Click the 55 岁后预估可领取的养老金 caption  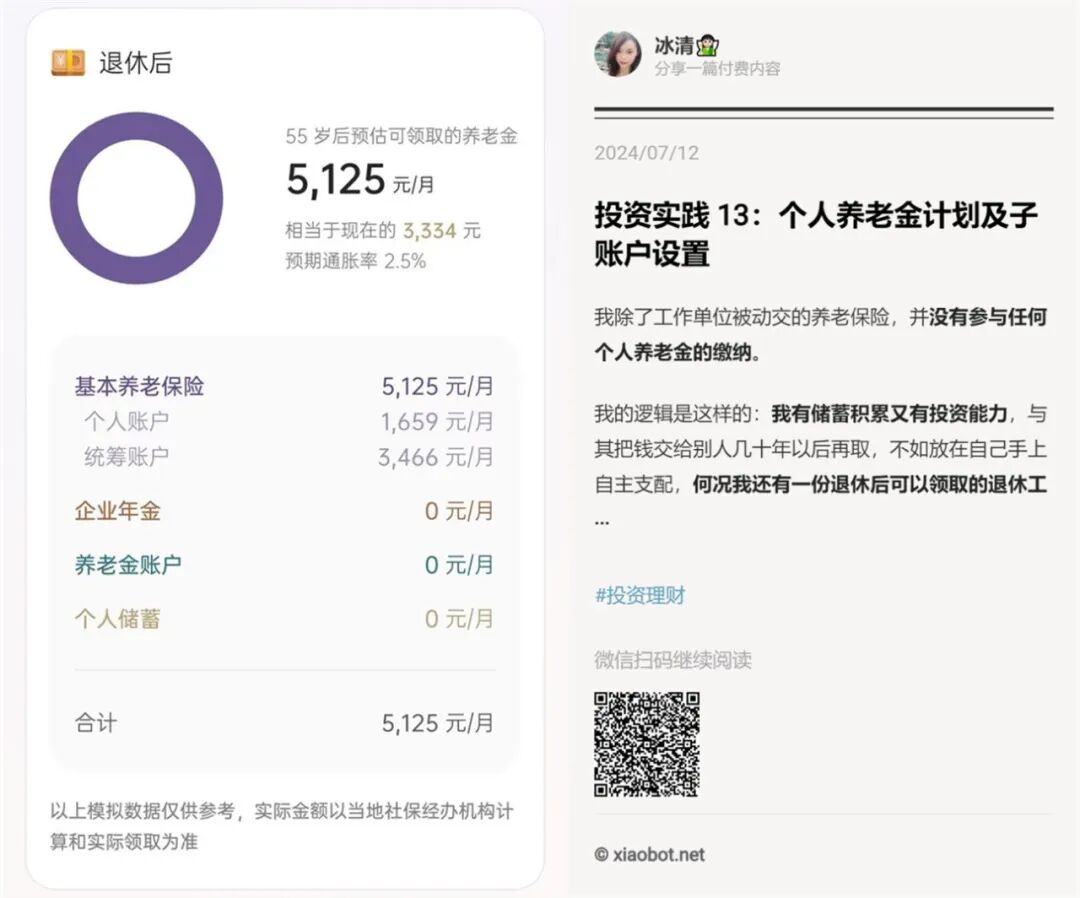tap(402, 136)
